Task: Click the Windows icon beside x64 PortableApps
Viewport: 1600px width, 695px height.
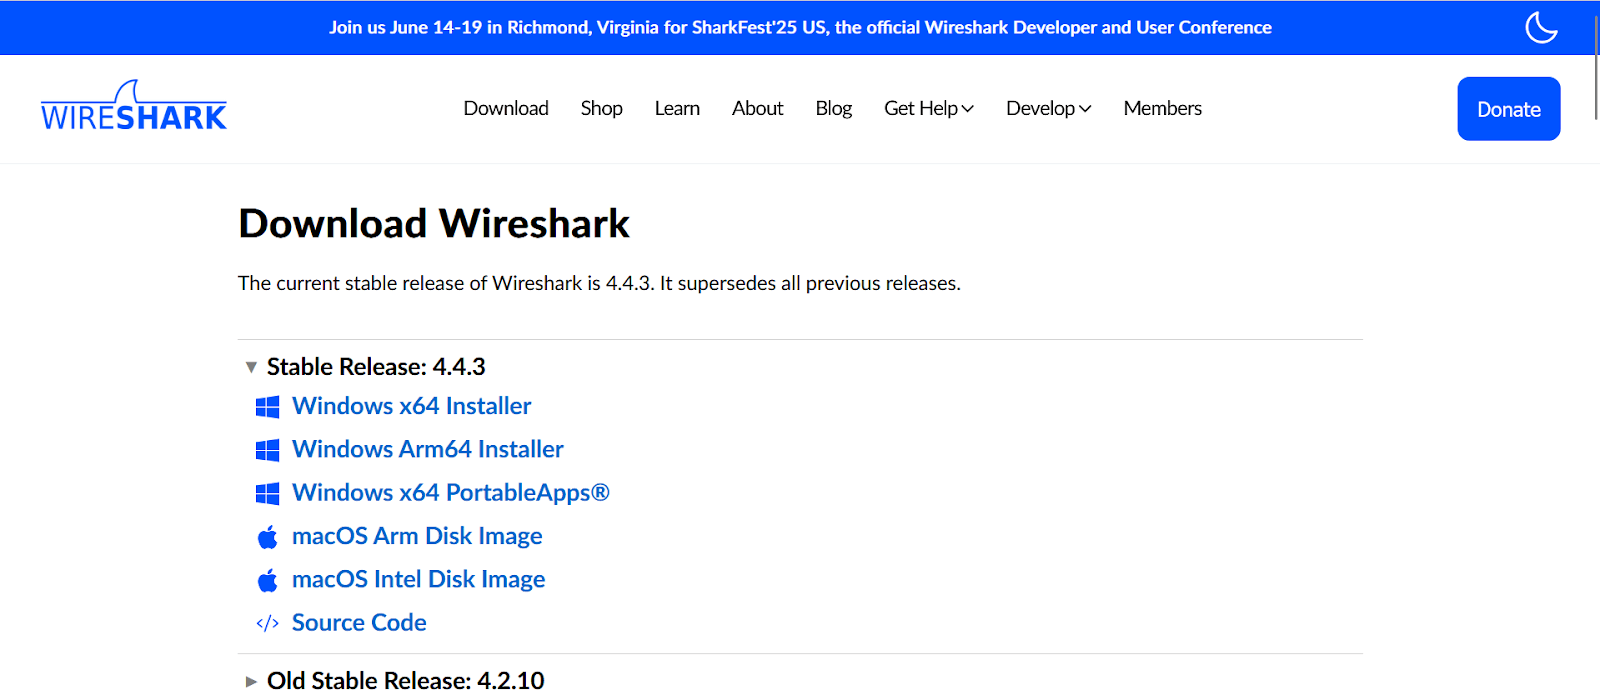Action: (267, 493)
